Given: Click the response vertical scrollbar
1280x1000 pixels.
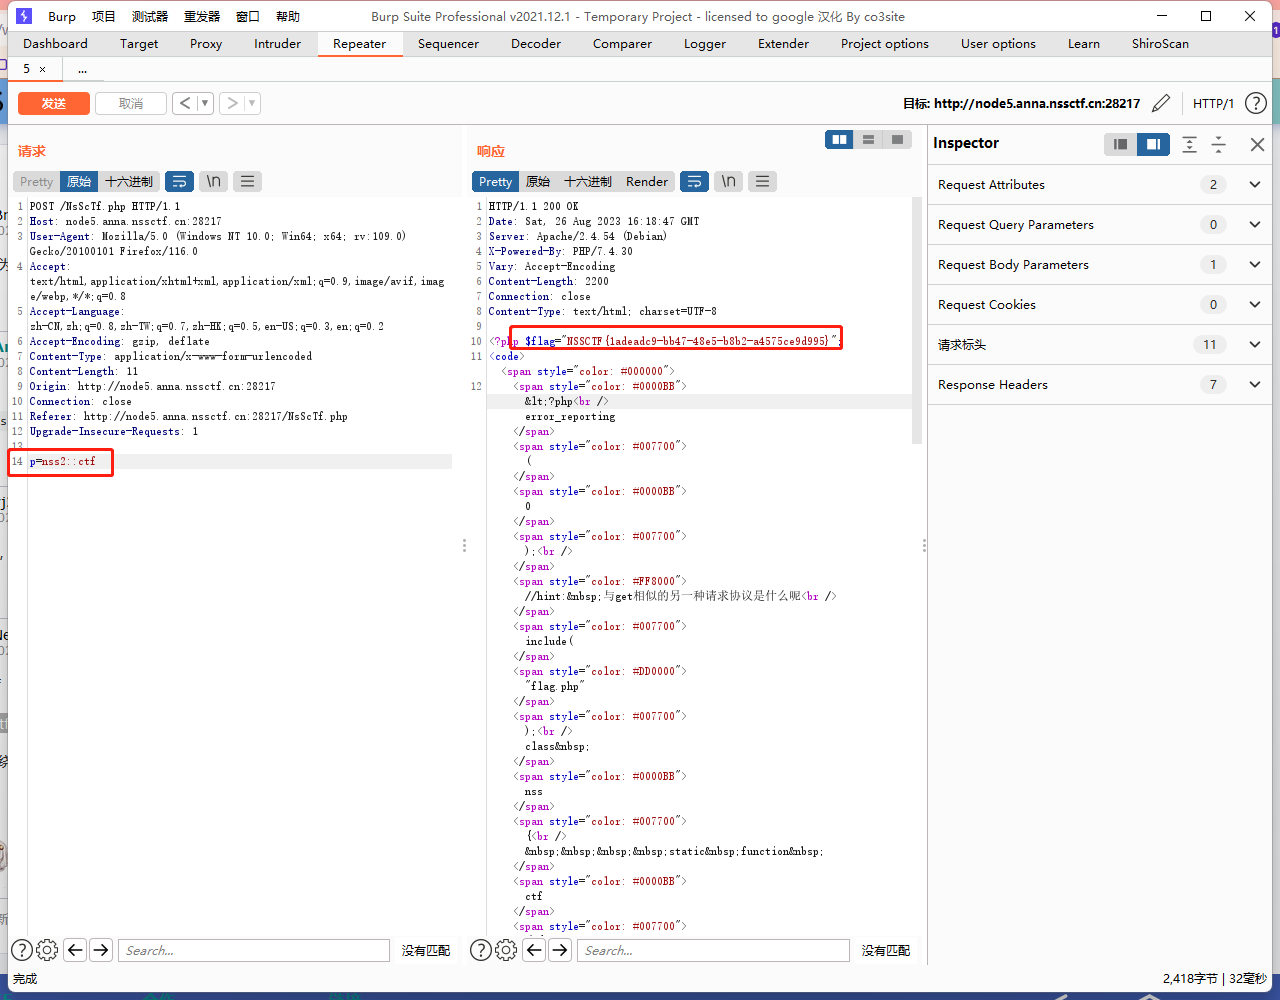Looking at the screenshot, I should [x=917, y=320].
